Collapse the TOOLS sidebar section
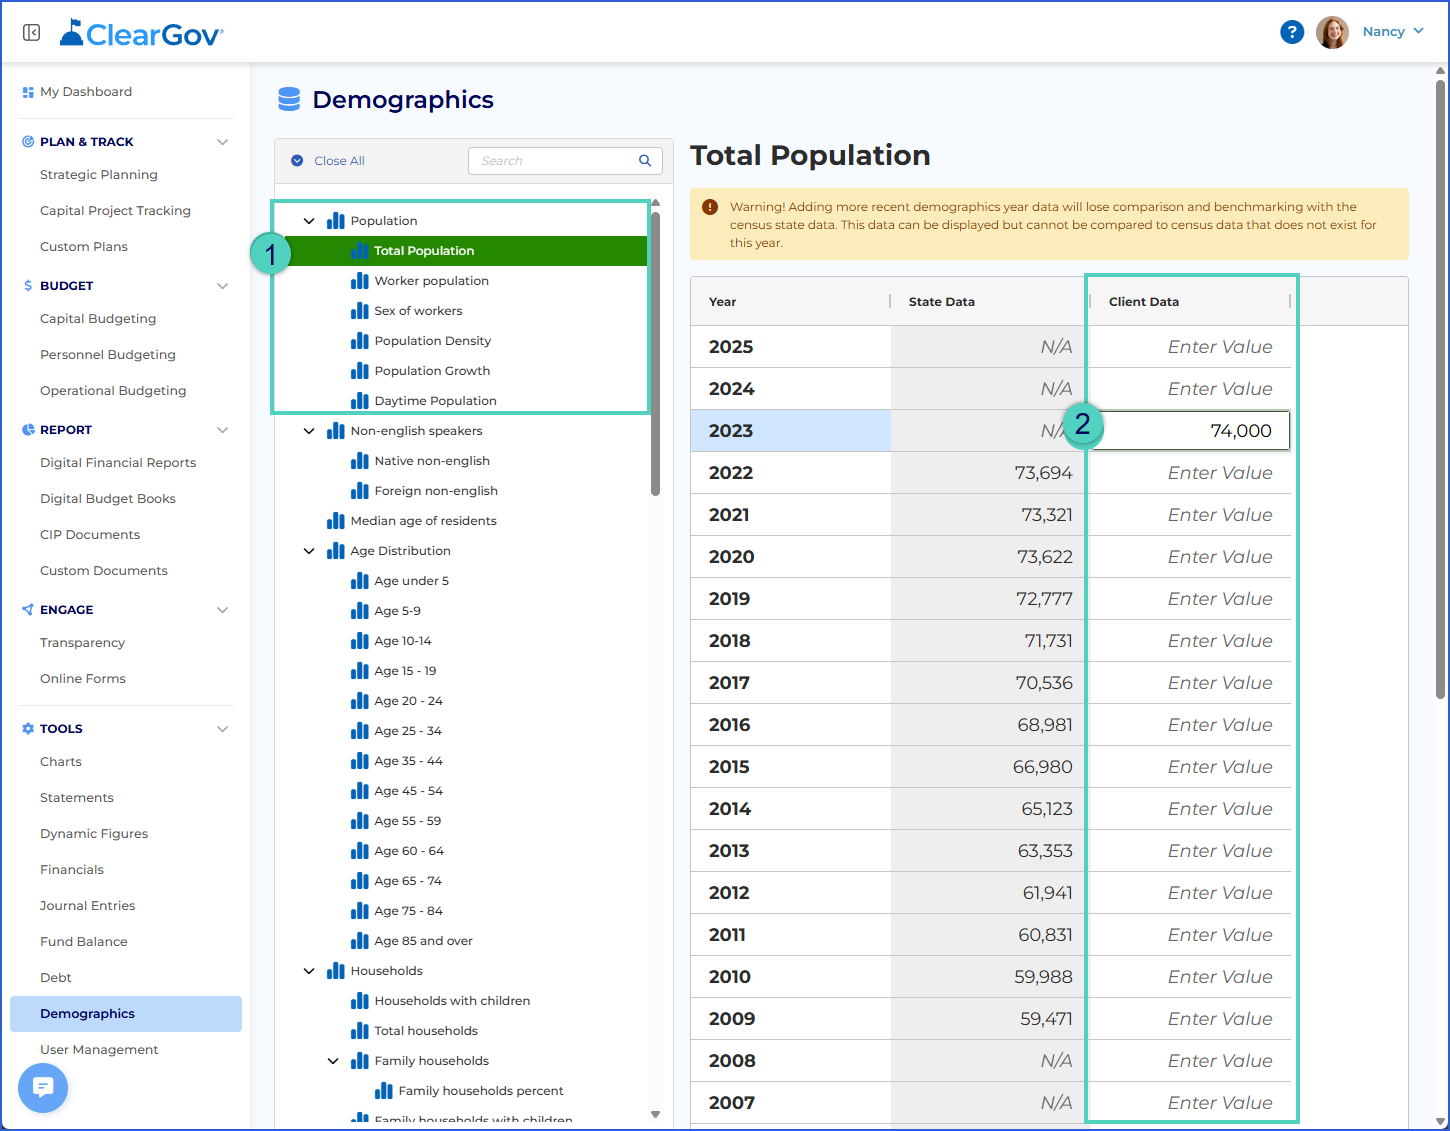Viewport: 1450px width, 1131px height. (x=222, y=729)
